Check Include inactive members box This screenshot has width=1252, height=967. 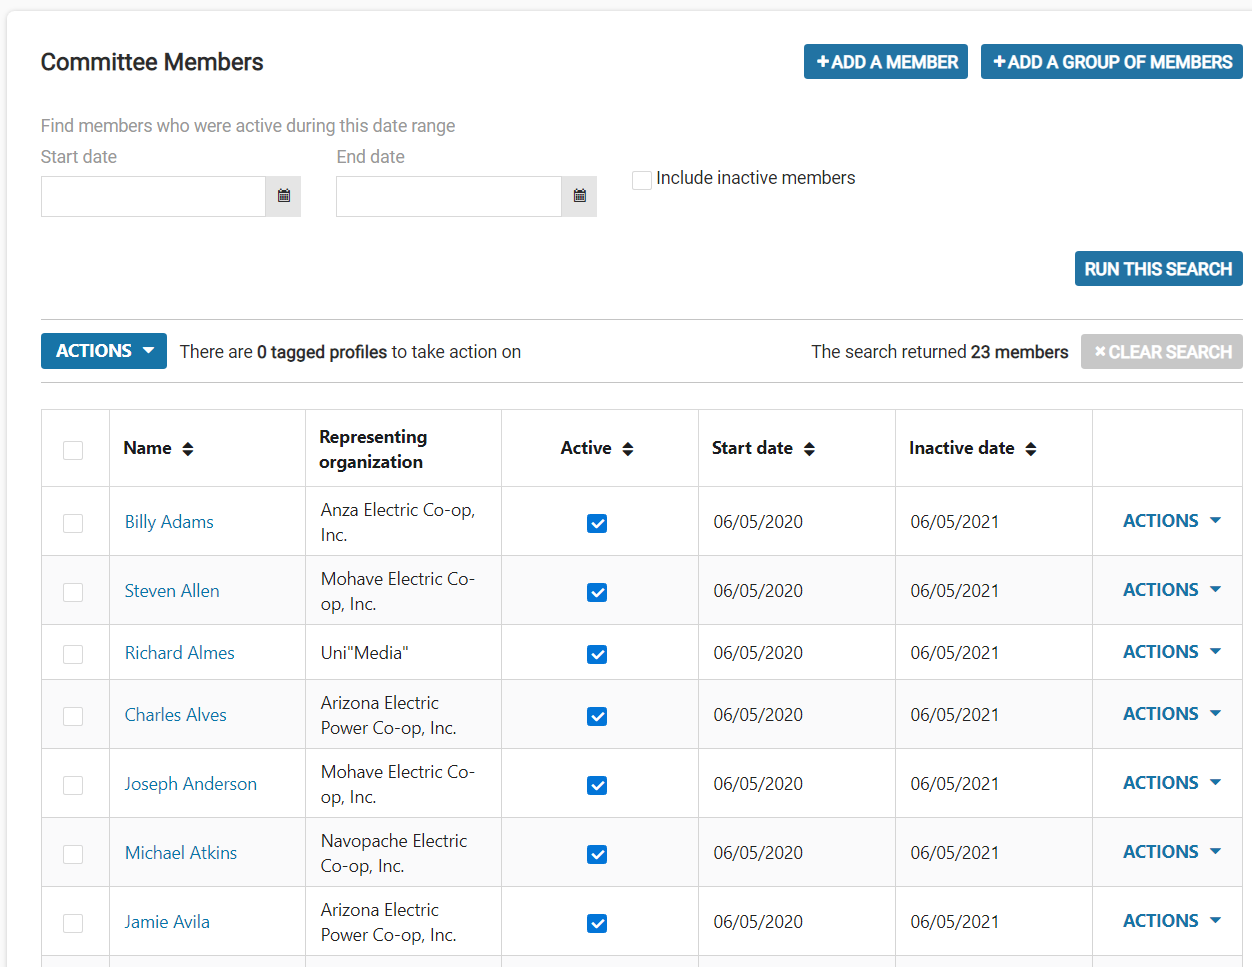642,180
